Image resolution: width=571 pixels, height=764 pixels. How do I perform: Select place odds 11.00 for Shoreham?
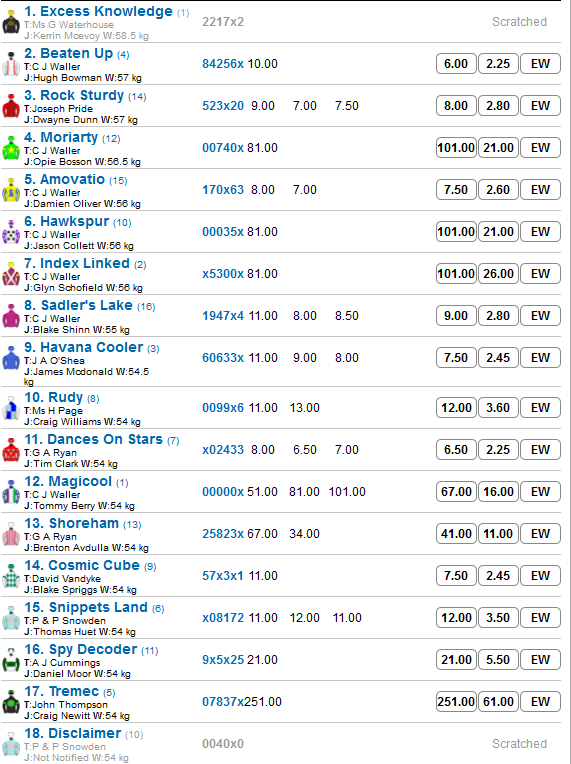(498, 534)
